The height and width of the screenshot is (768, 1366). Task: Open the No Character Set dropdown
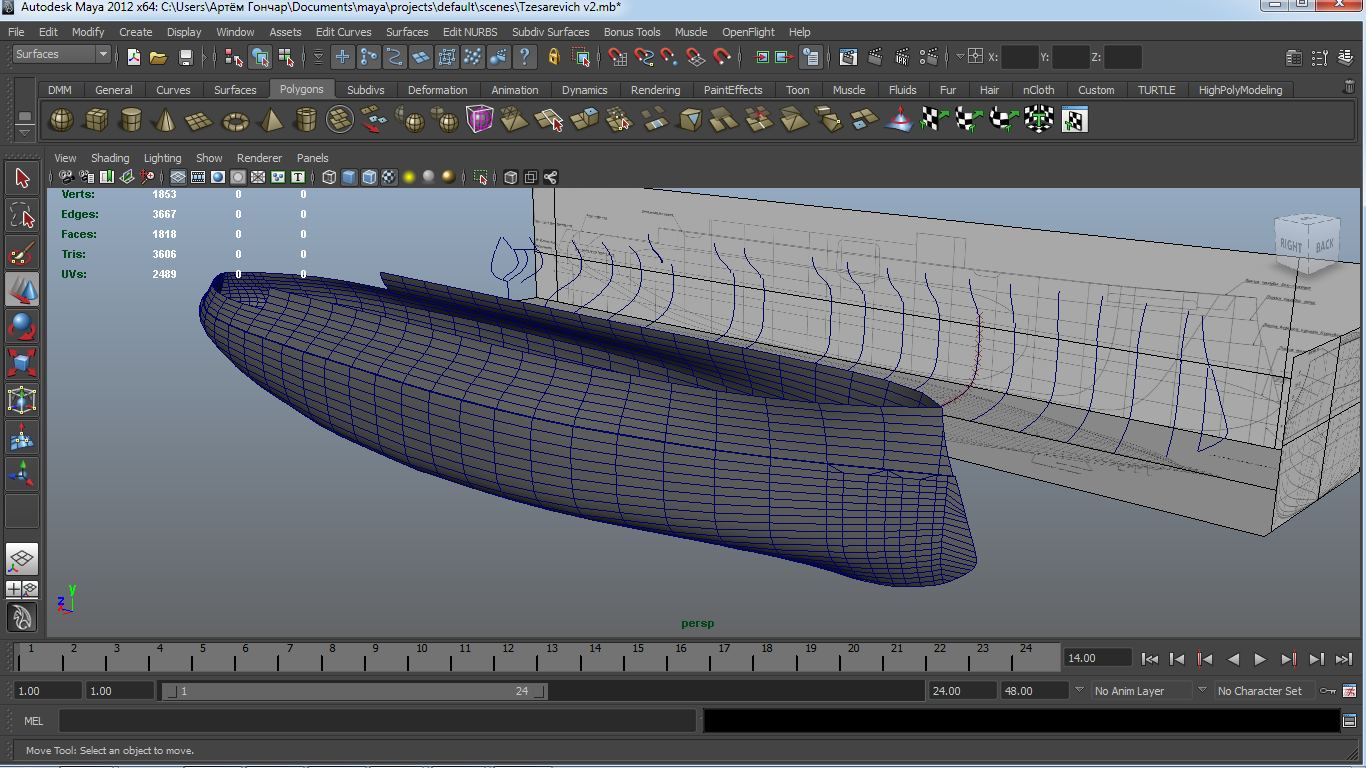click(1260, 690)
